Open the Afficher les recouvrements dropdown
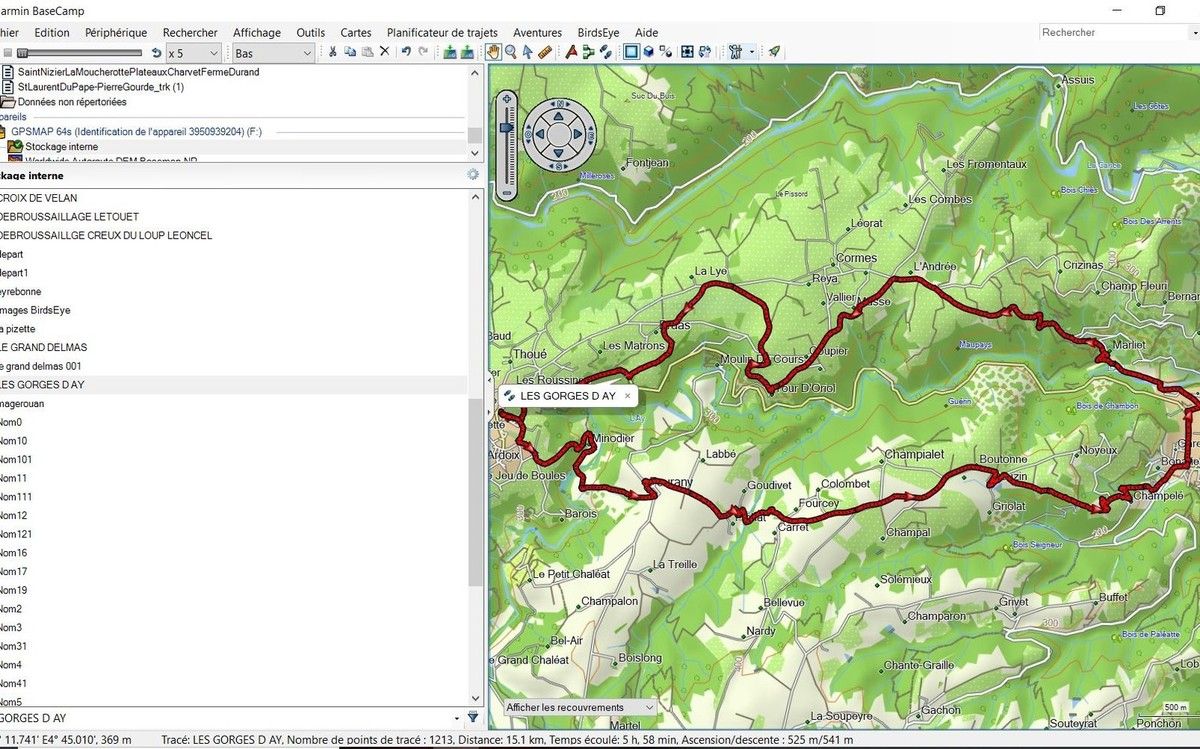This screenshot has width=1200, height=749. coord(578,707)
